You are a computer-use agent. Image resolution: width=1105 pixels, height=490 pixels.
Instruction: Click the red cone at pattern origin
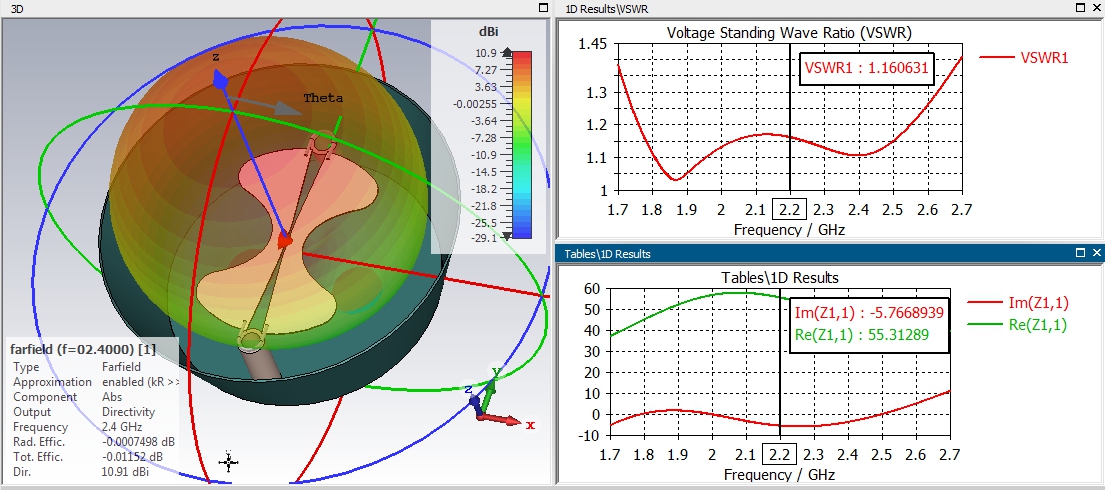click(284, 240)
